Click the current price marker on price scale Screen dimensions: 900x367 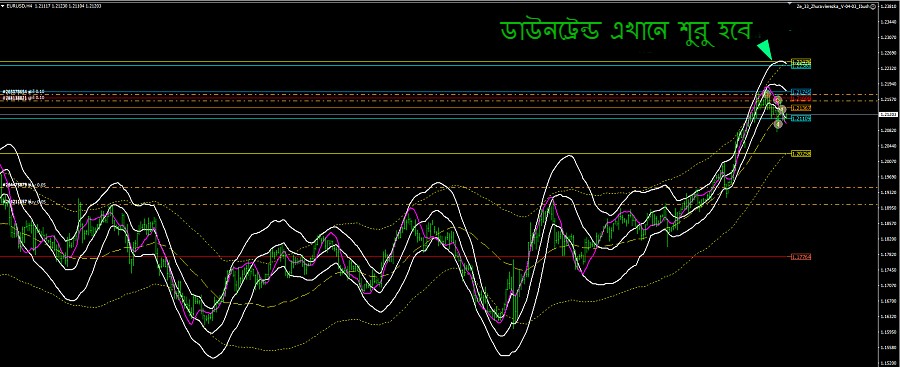pos(888,115)
